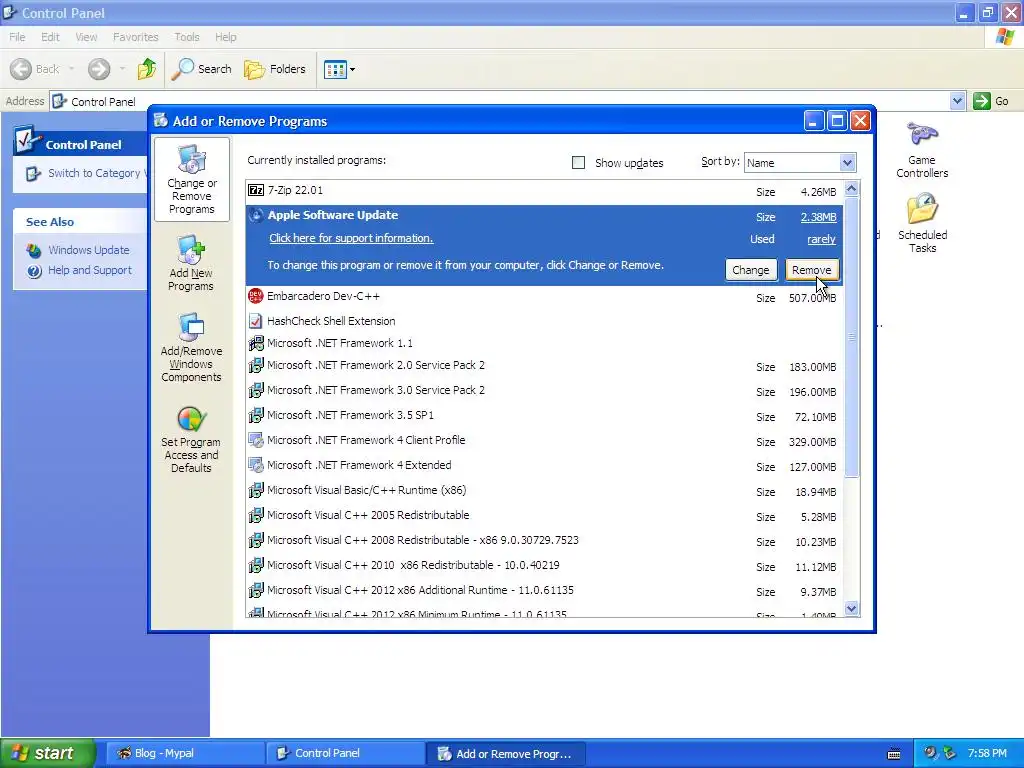Open the File menu

coord(17,37)
